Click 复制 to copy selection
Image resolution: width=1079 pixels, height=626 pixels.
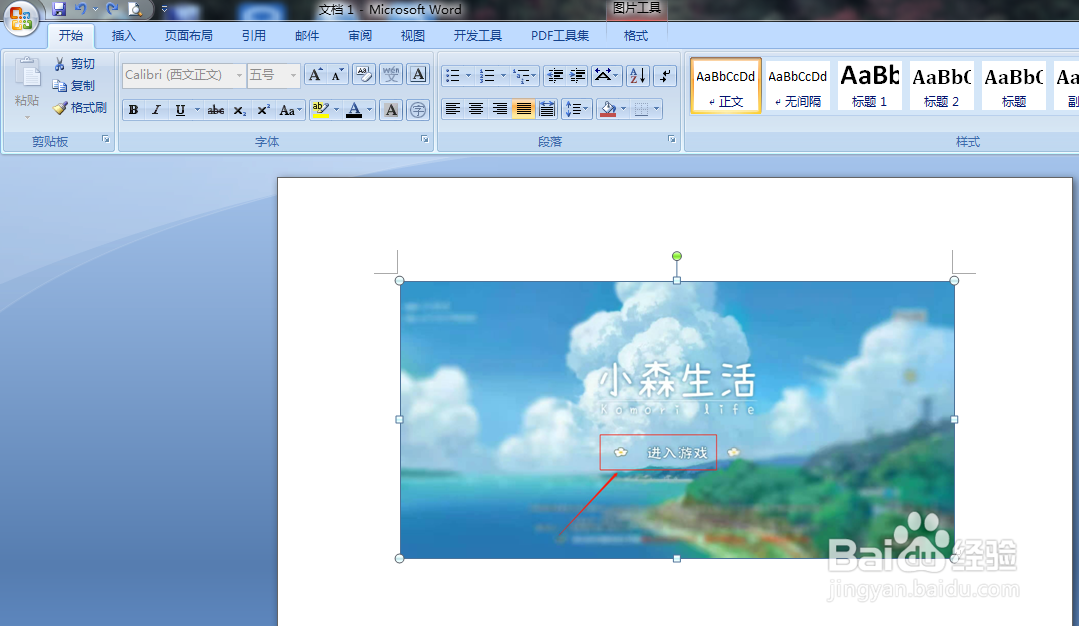[74, 86]
